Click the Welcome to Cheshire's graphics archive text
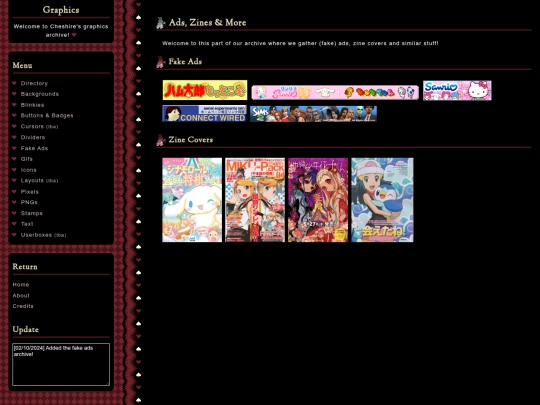This screenshot has width=540, height=405. pyautogui.click(x=61, y=31)
